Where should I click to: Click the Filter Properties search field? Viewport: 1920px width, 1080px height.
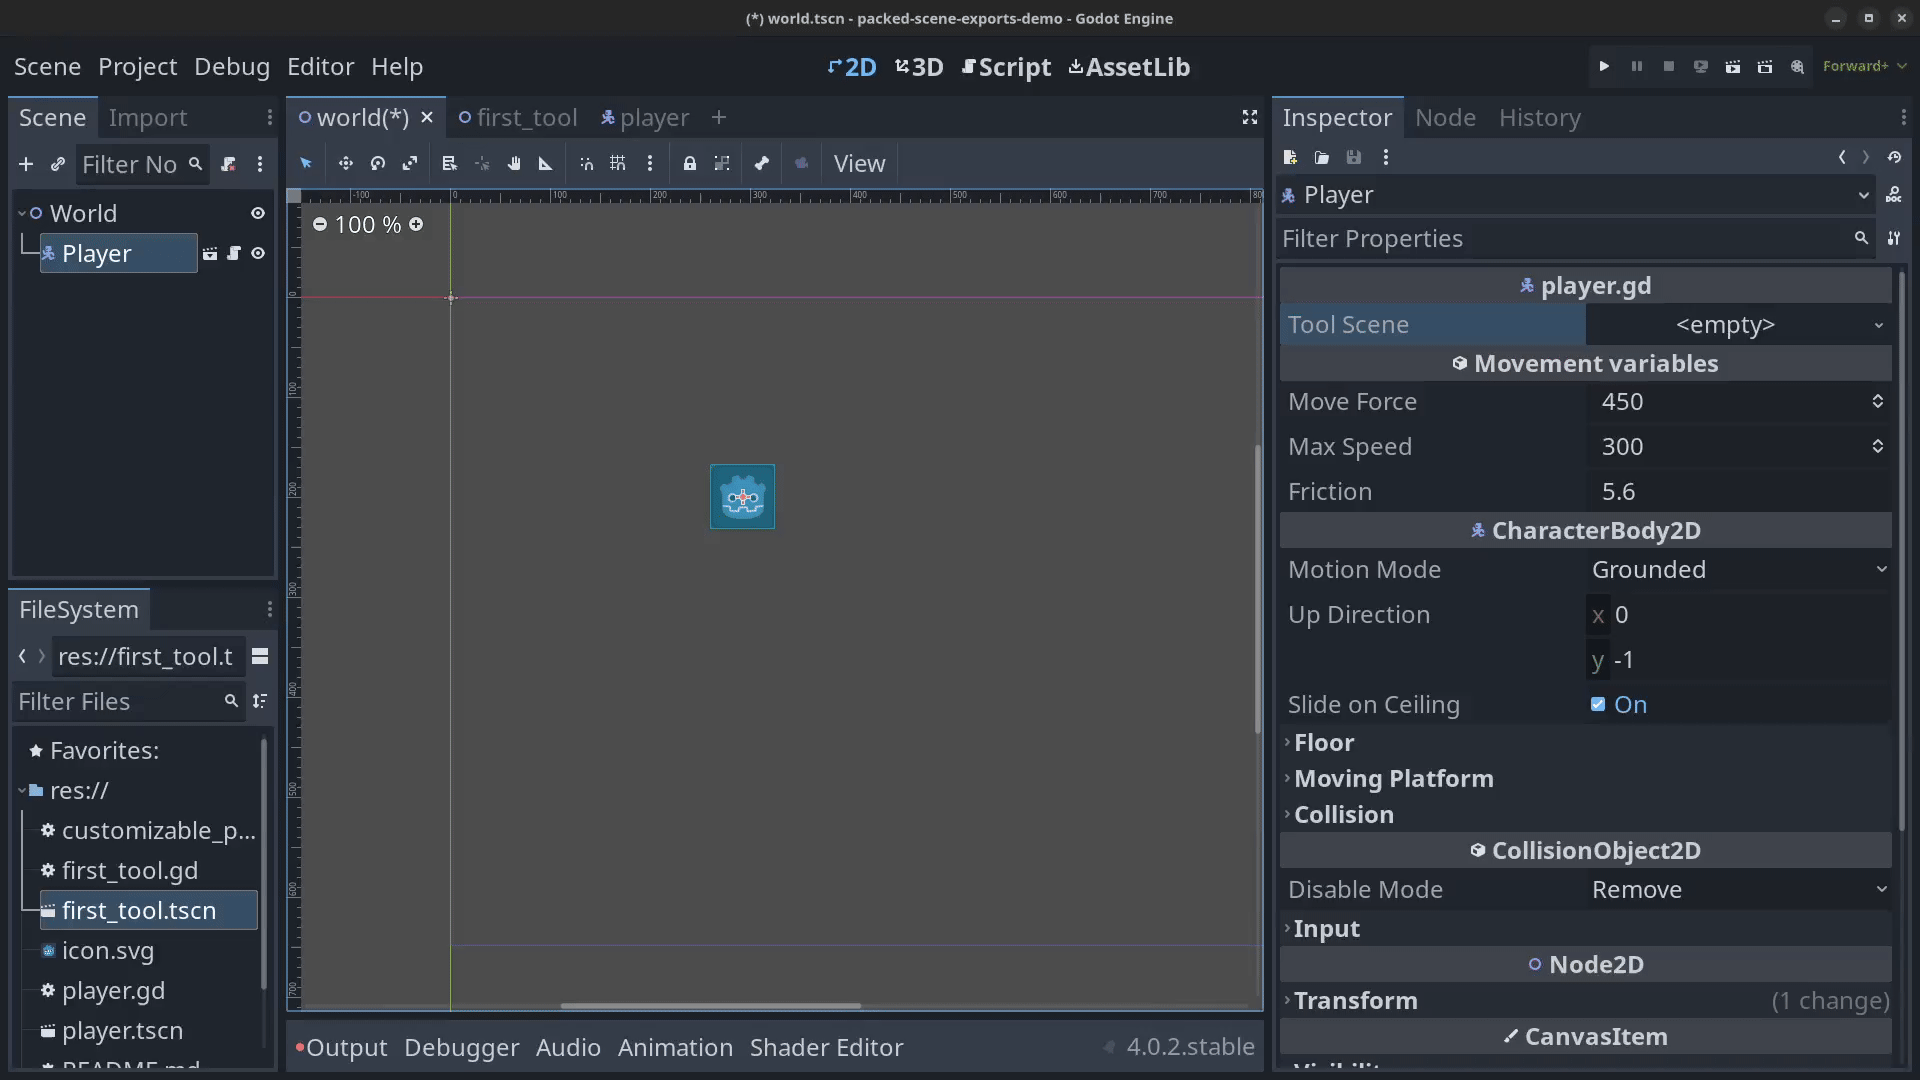1565,239
